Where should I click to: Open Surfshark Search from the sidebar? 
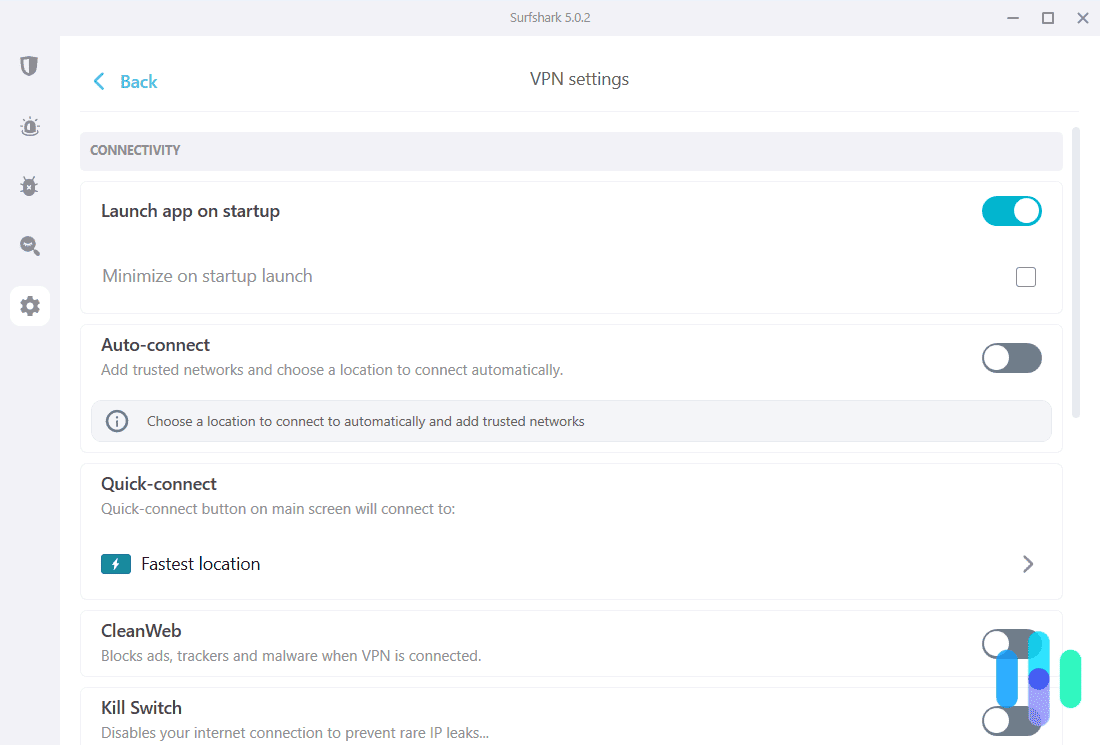pyautogui.click(x=29, y=246)
